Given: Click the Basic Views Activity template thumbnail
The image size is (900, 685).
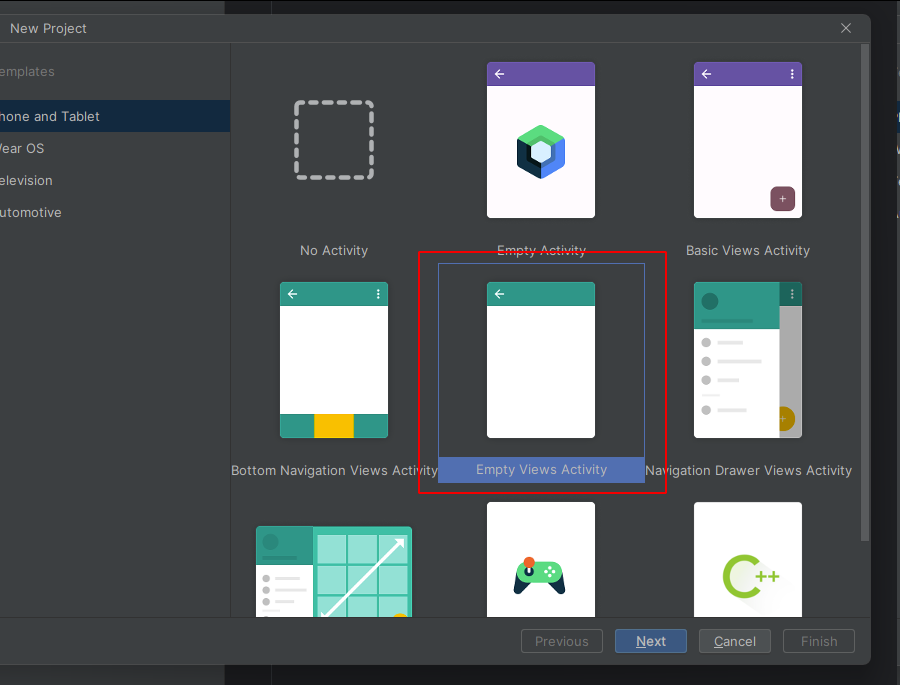Looking at the screenshot, I should tap(747, 140).
